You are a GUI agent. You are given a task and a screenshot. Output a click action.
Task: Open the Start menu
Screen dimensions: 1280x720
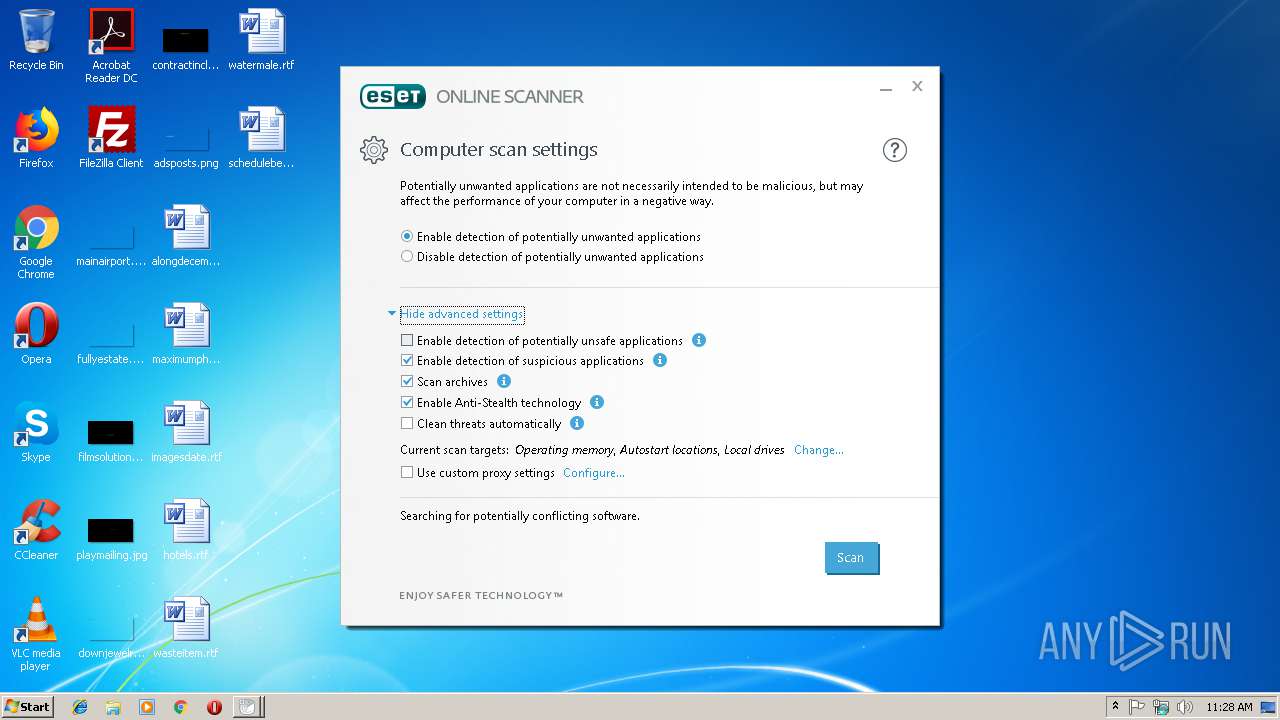click(x=28, y=707)
